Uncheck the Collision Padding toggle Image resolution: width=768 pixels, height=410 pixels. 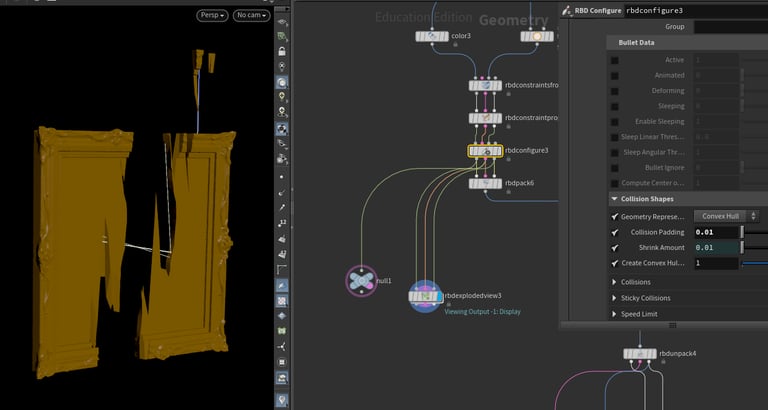(615, 232)
